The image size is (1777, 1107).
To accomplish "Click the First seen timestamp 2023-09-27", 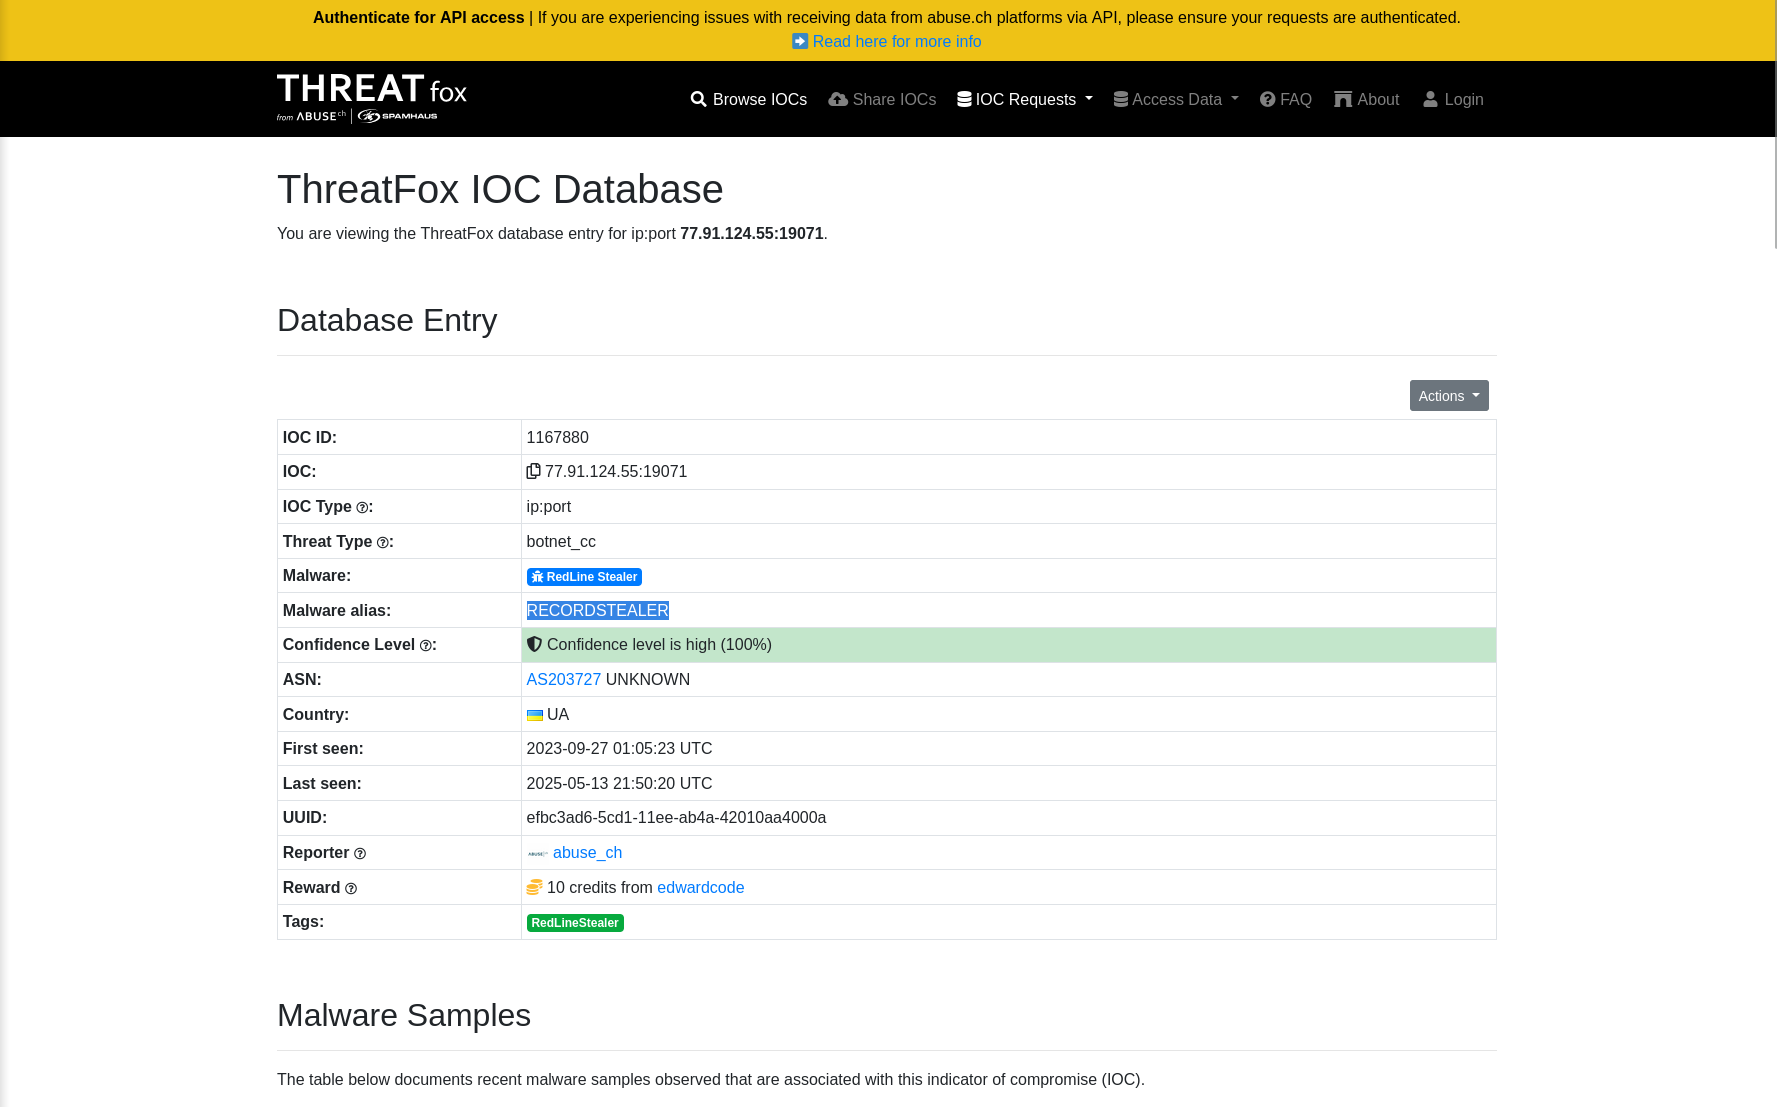I will pos(620,748).
